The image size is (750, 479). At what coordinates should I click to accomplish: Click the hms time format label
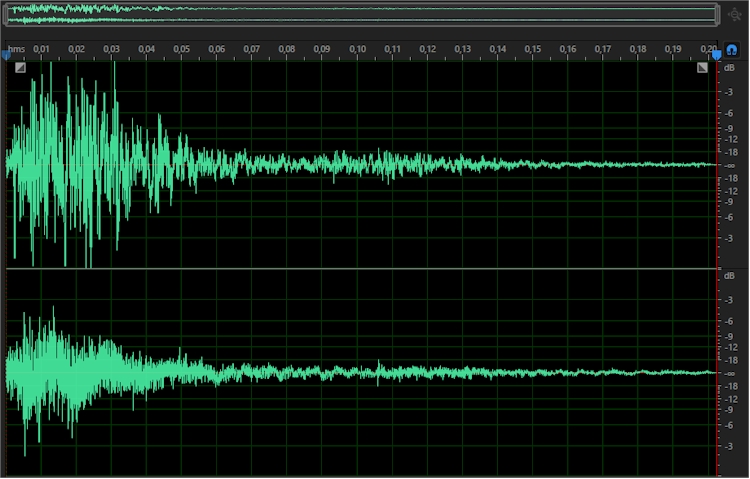(16, 49)
